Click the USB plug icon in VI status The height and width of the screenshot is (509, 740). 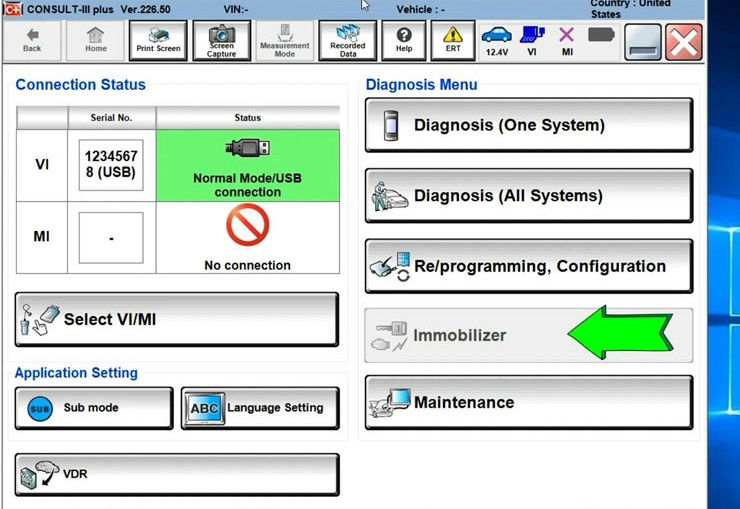[x=248, y=148]
